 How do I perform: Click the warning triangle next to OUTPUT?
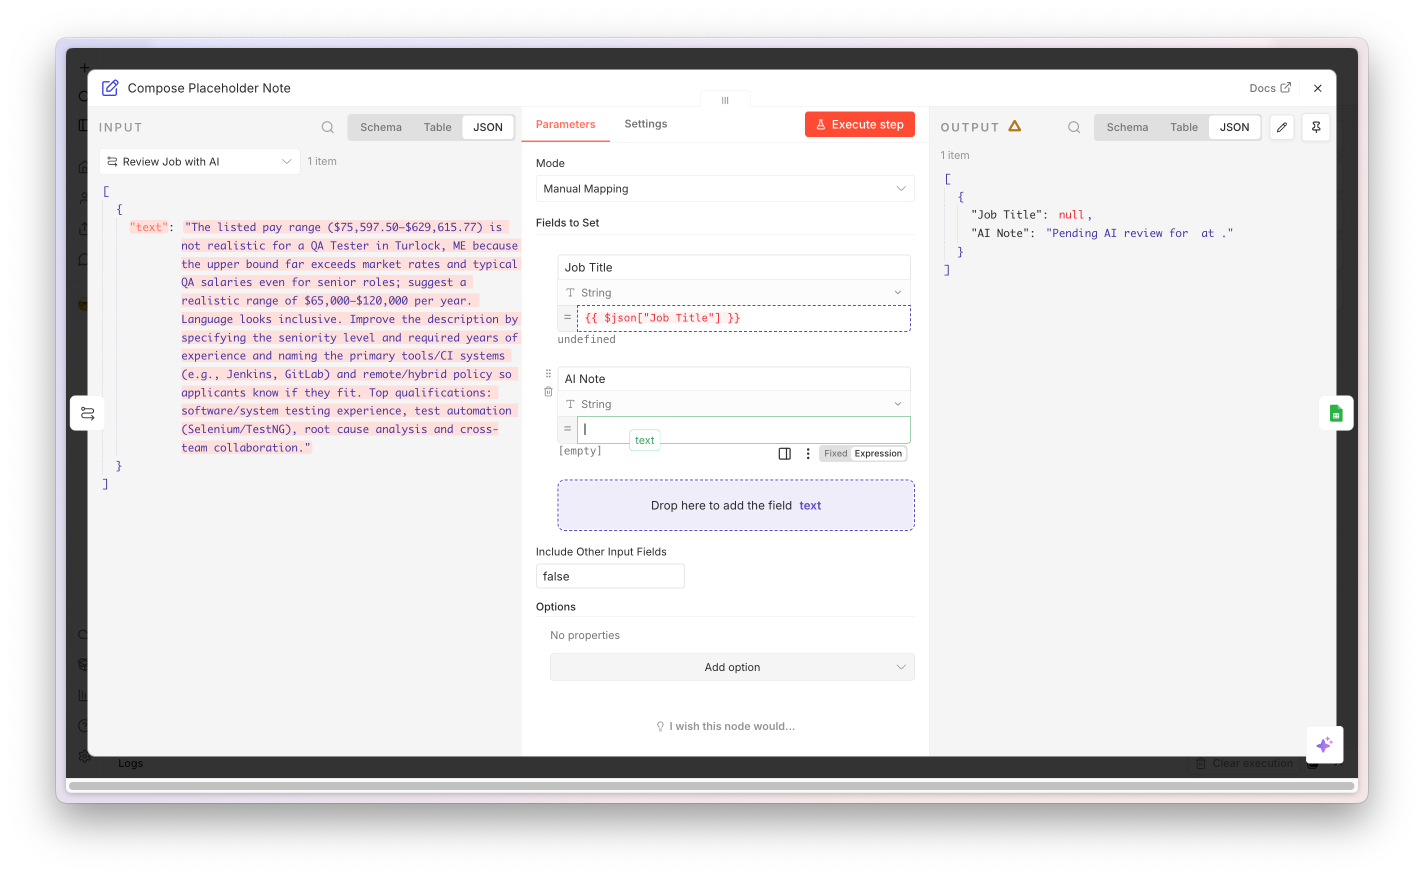click(x=1015, y=126)
